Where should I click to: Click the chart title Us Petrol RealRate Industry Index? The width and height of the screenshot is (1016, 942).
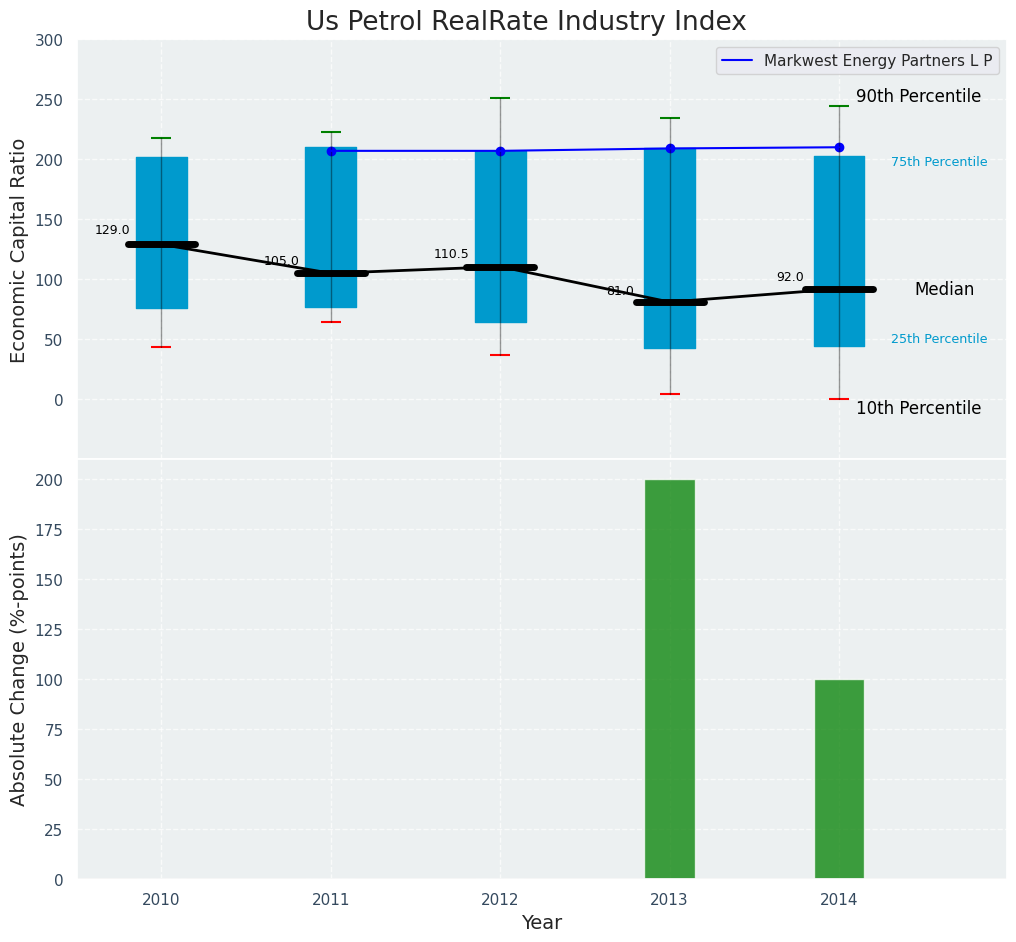tap(526, 21)
